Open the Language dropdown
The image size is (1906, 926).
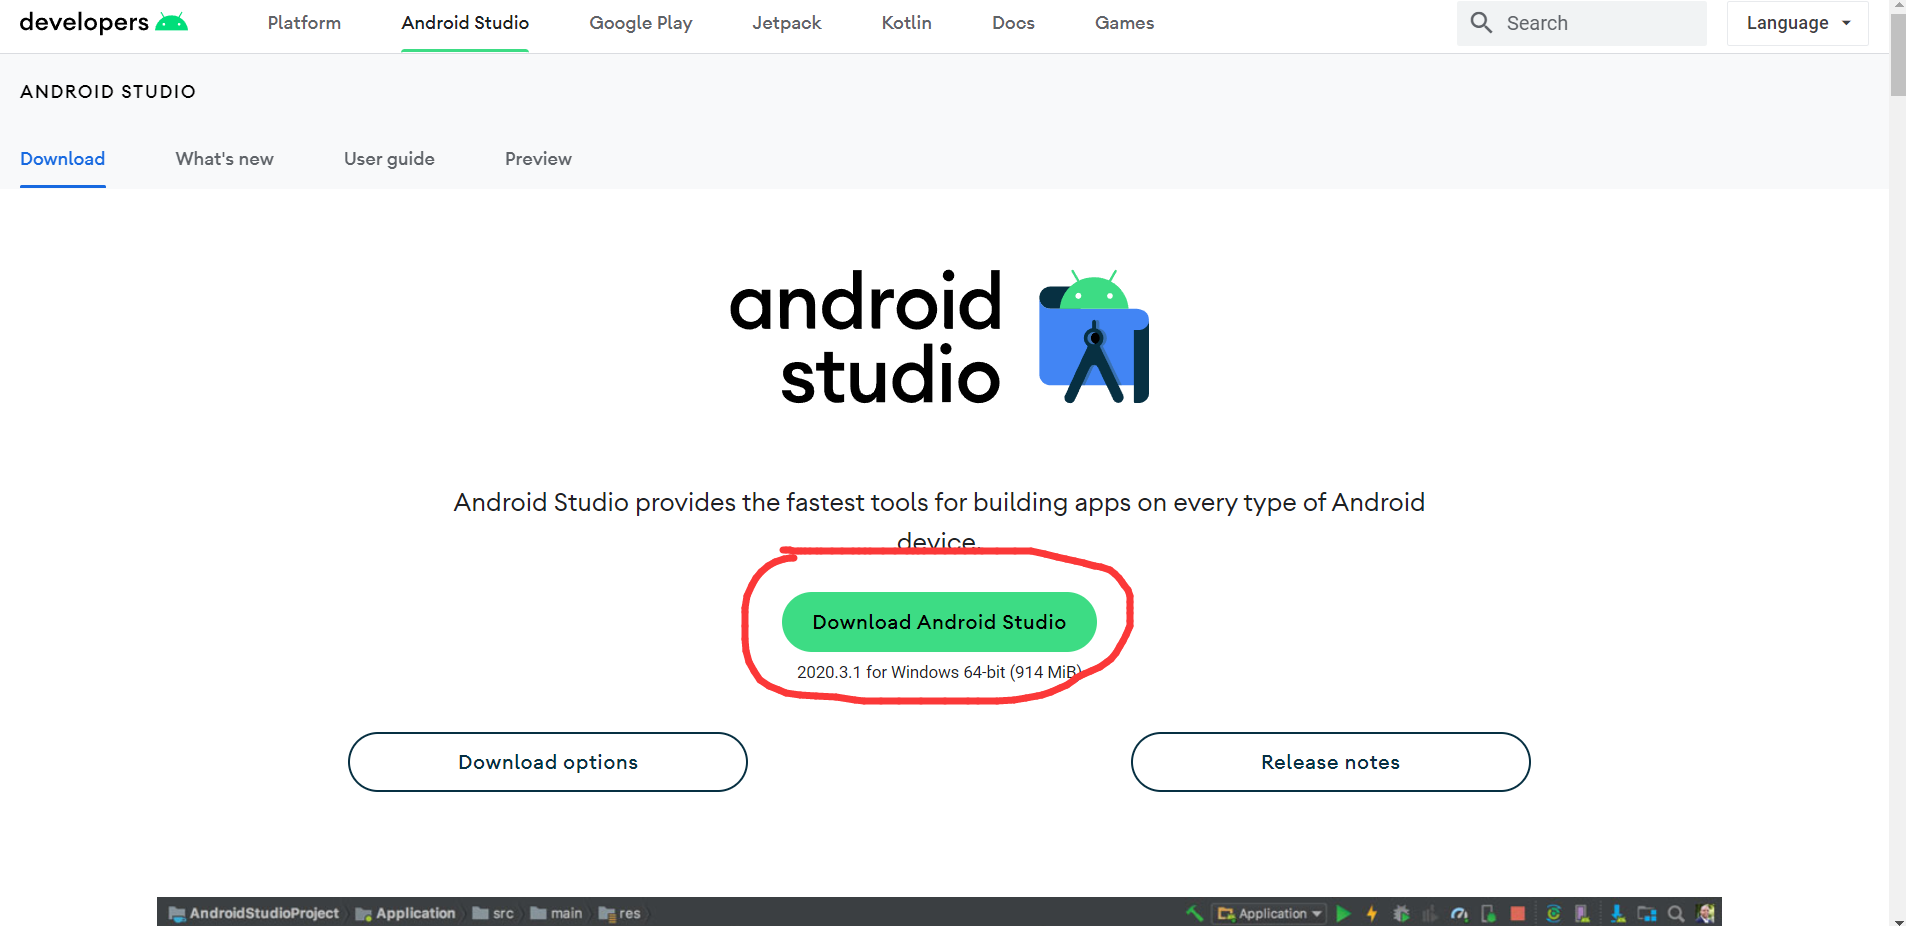click(x=1797, y=23)
